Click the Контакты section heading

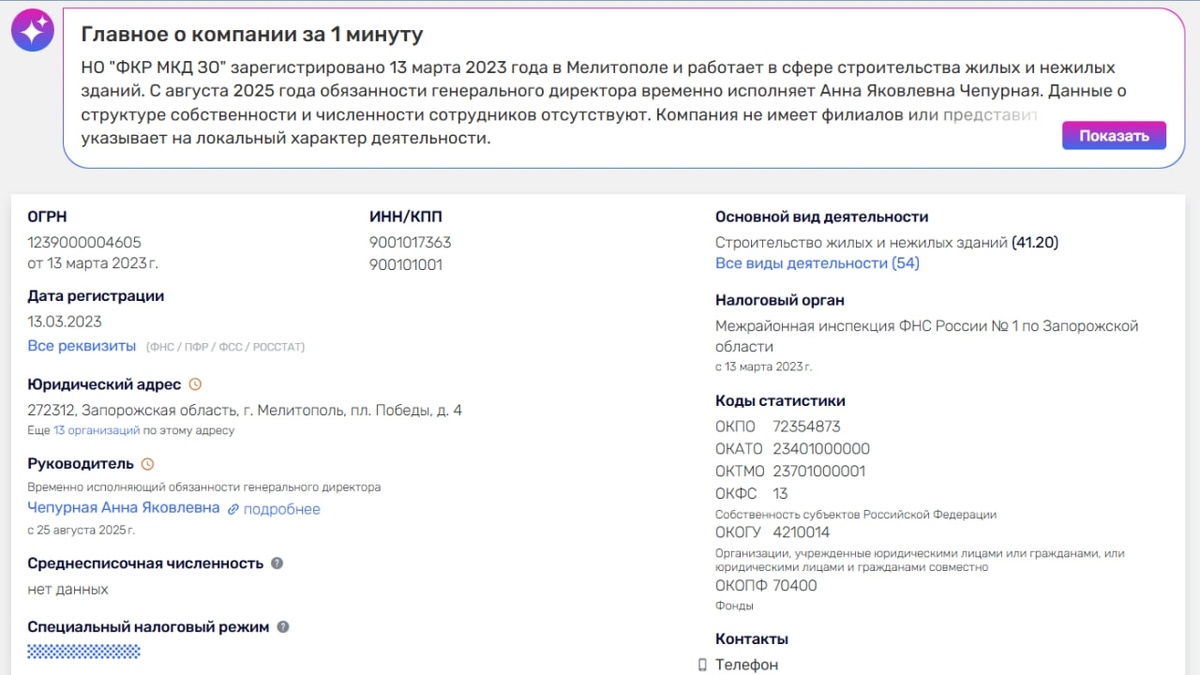pos(752,639)
